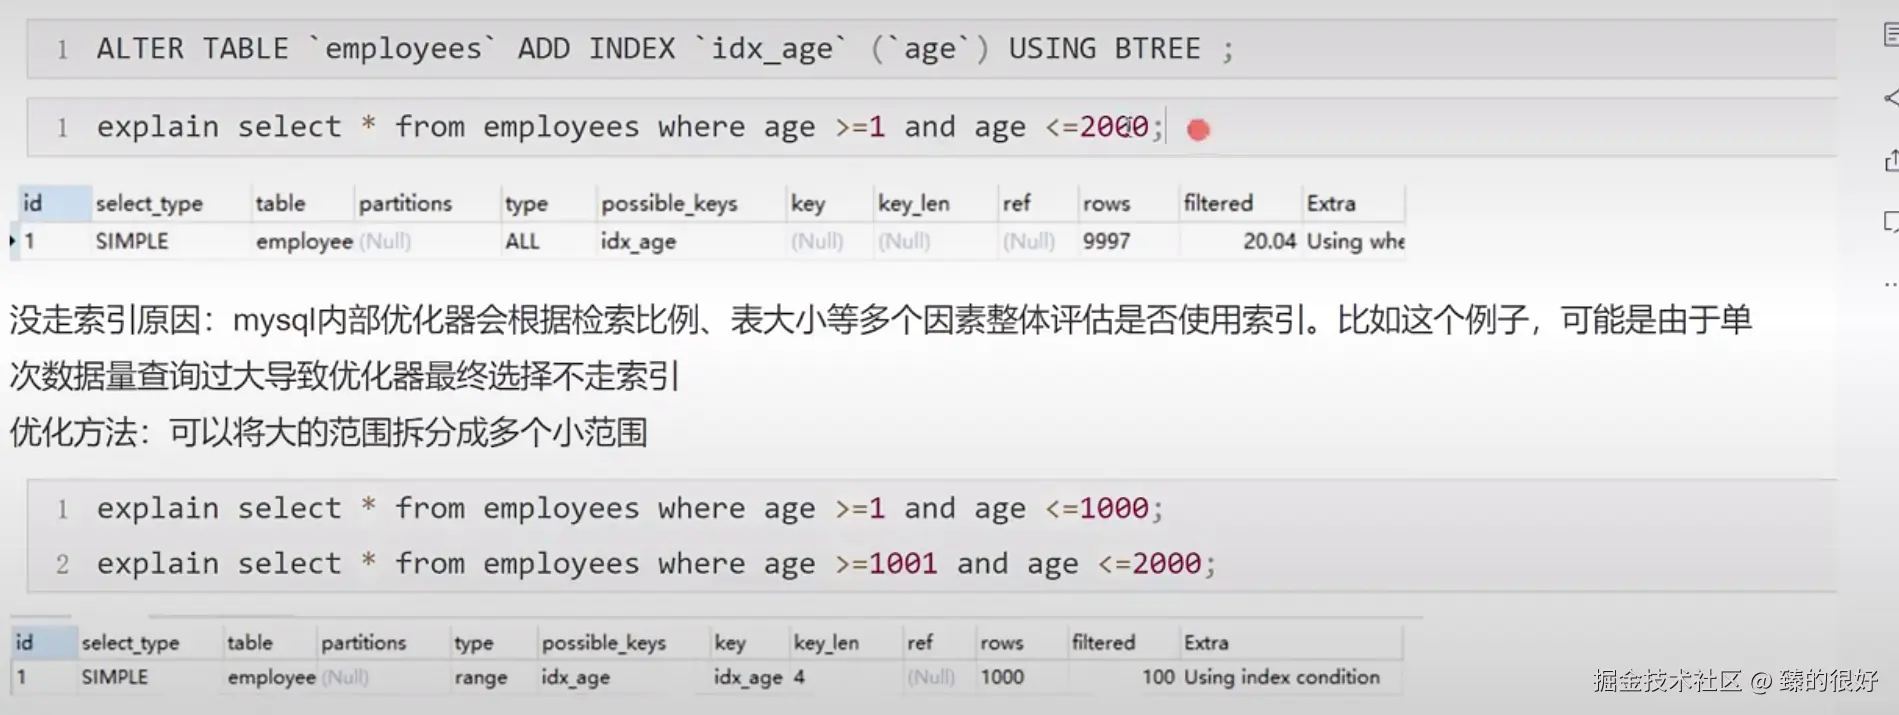Click 'rows' header above the 1000 value
The width and height of the screenshot is (1899, 715).
tap(1001, 642)
